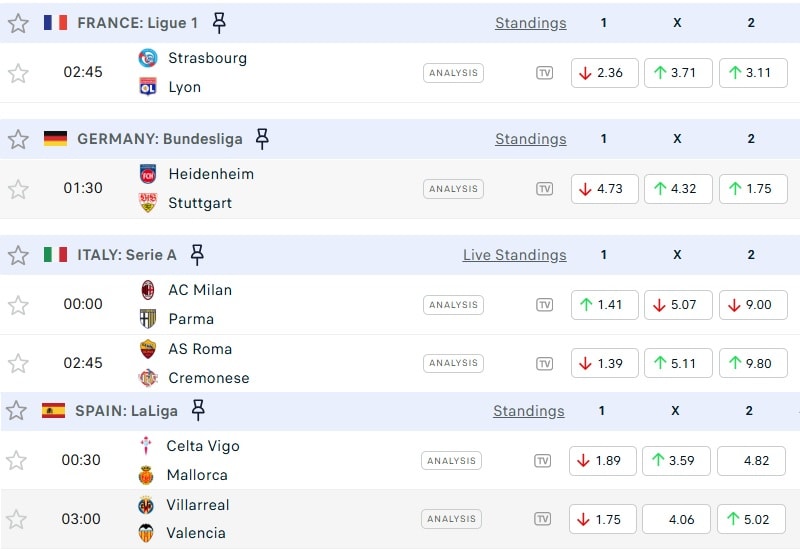The width and height of the screenshot is (800, 552).
Task: Open the Celta Vigo team name
Action: (x=203, y=446)
